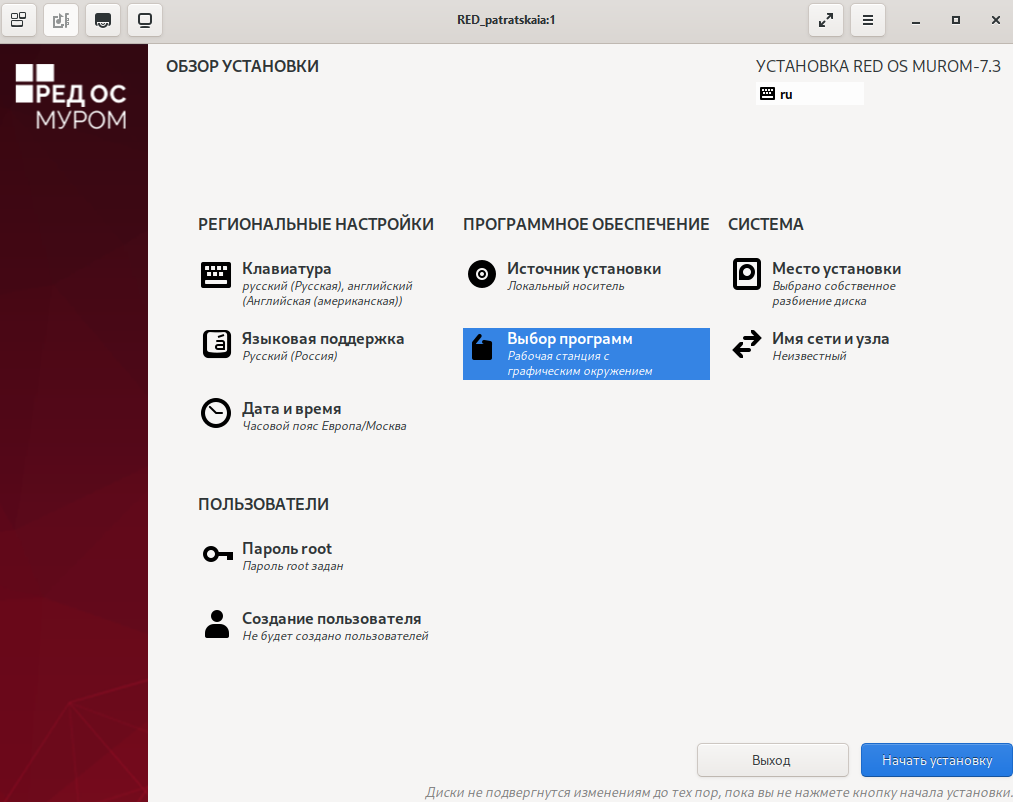Open the hamburger menu in the title bar
This screenshot has height=802, width=1013.
click(868, 20)
